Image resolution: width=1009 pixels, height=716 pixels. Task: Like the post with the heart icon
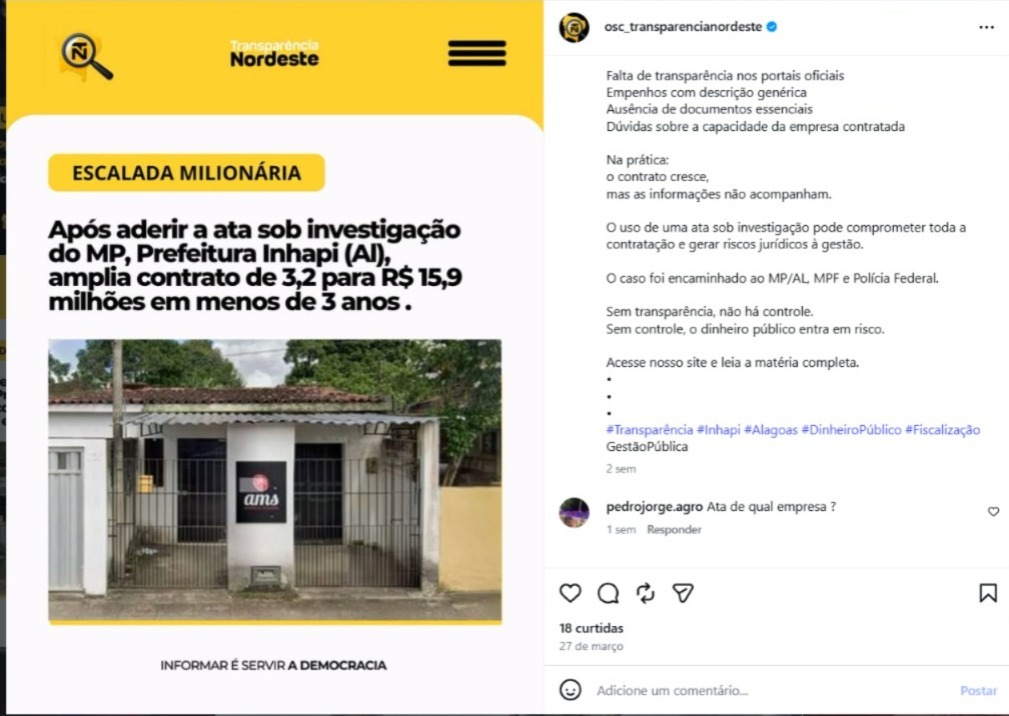570,593
